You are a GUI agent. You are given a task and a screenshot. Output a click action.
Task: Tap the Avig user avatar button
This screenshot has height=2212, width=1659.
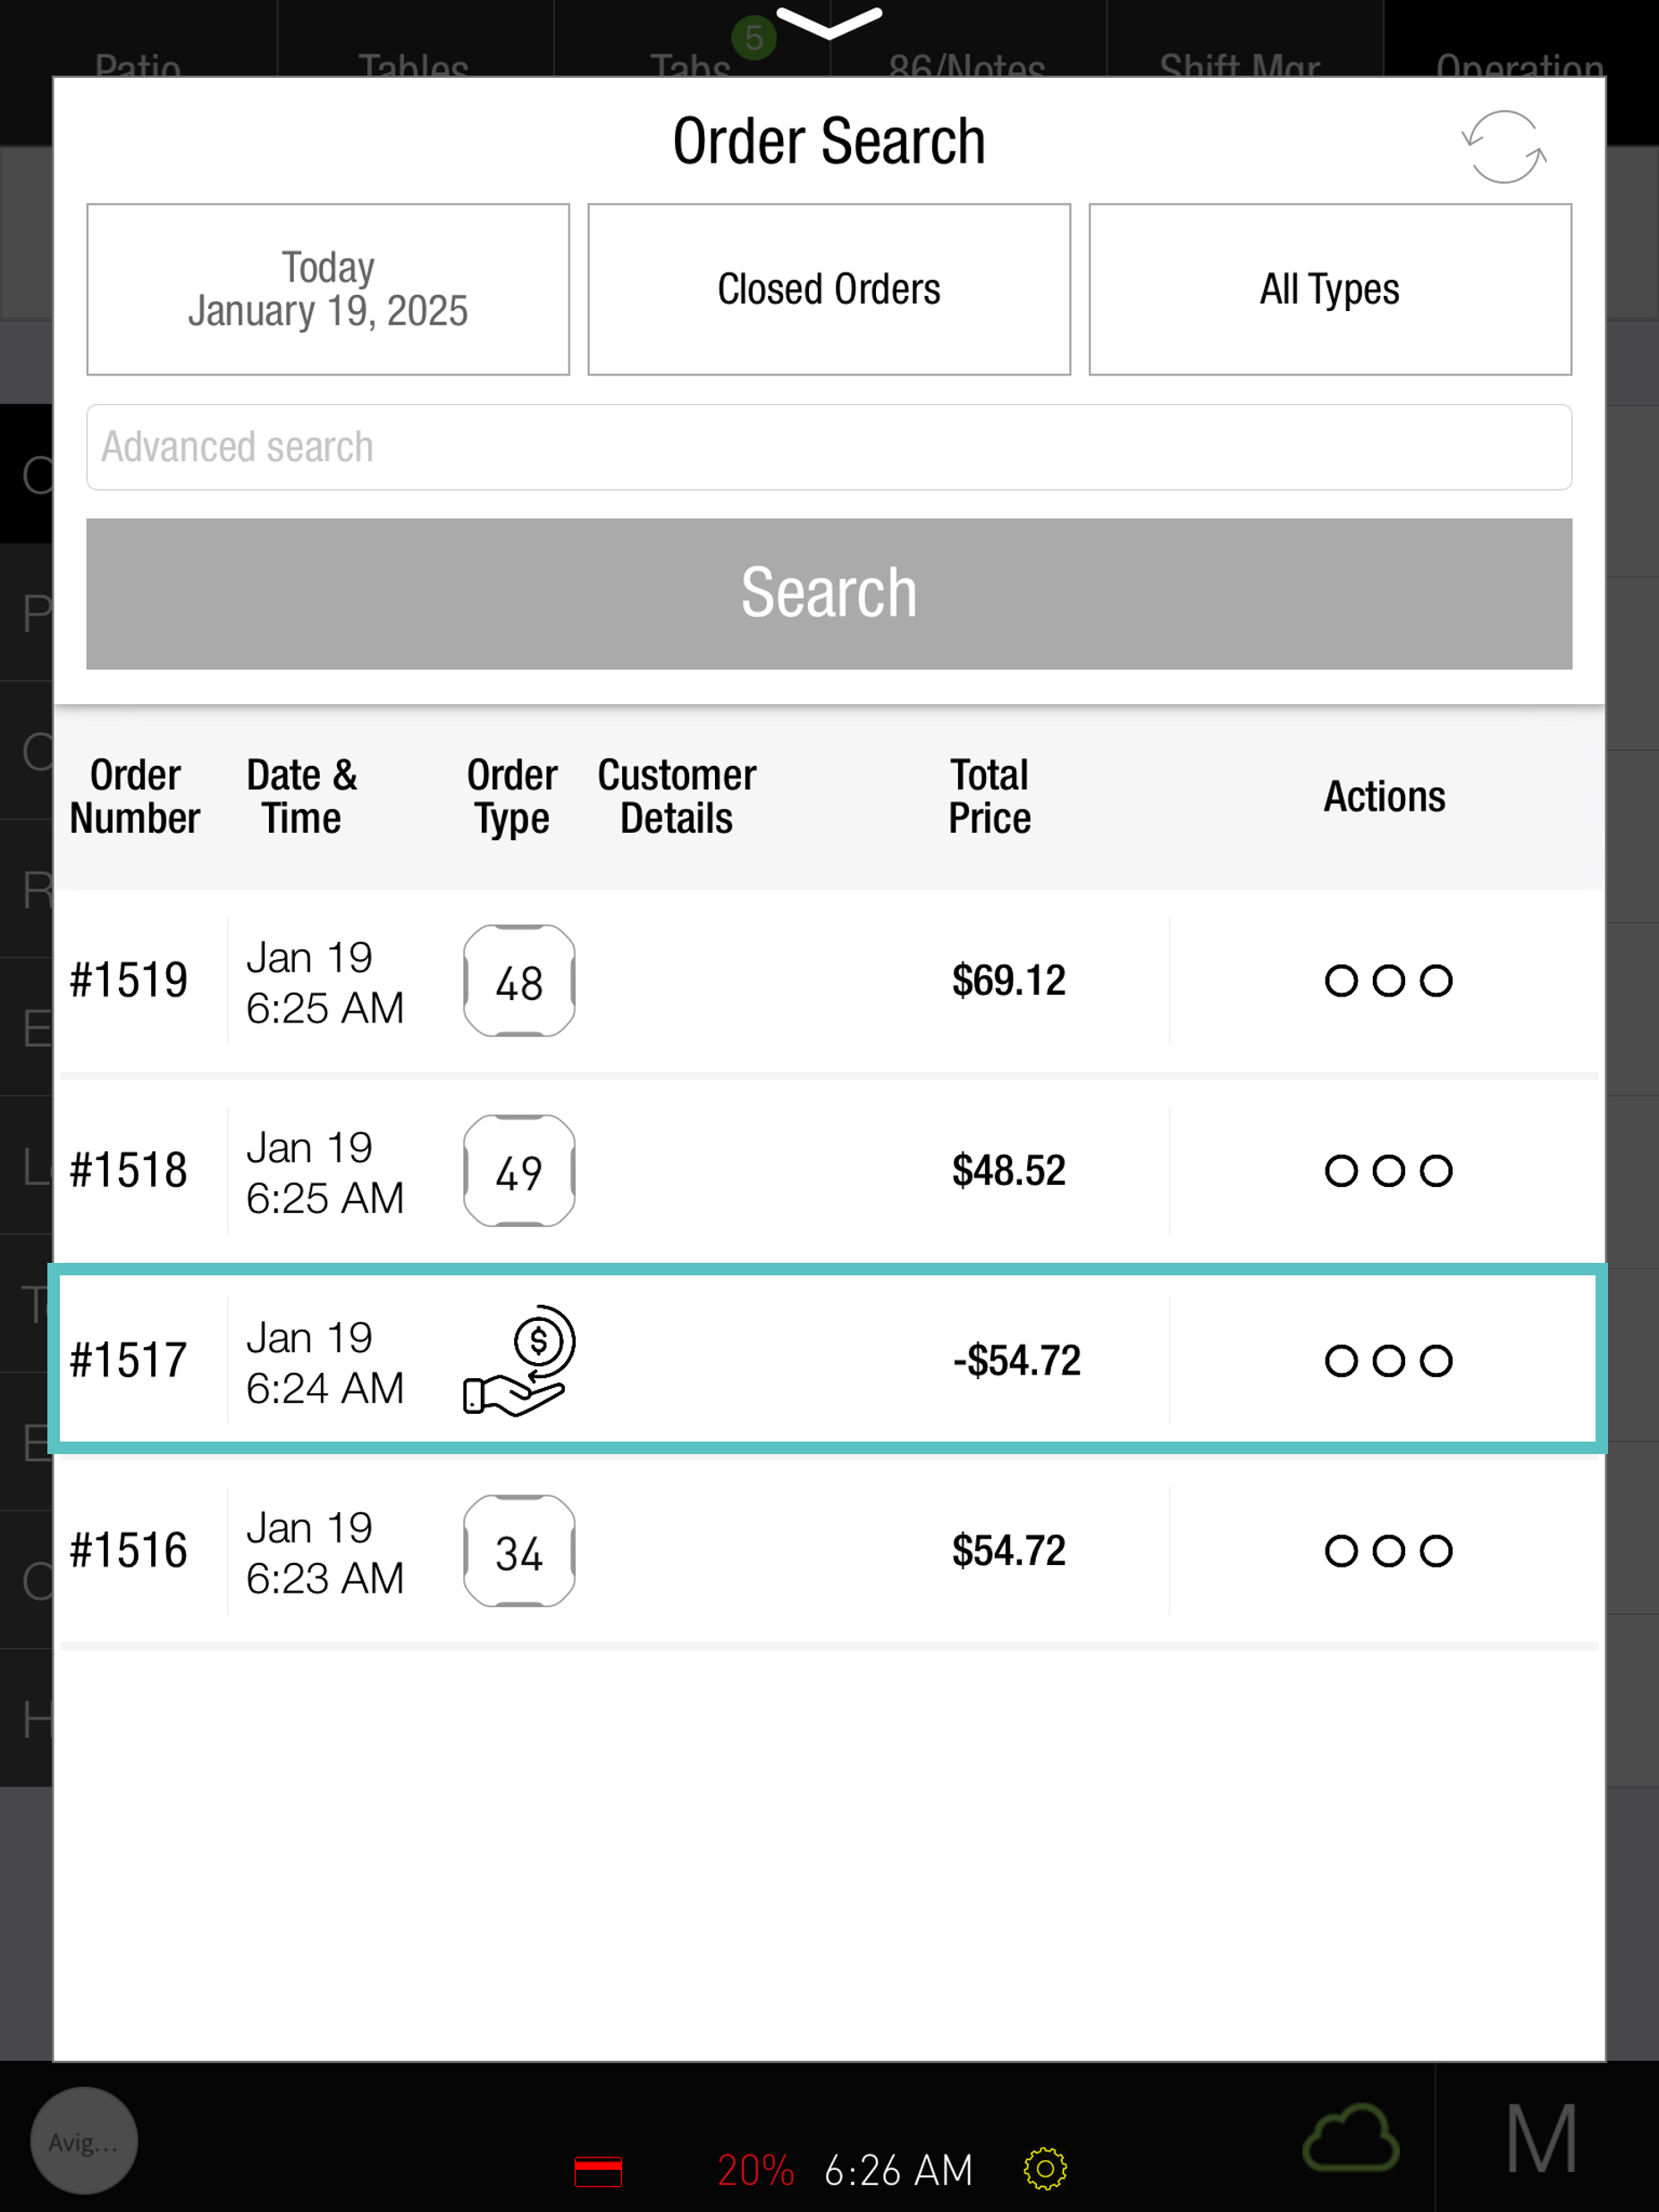coord(84,2141)
